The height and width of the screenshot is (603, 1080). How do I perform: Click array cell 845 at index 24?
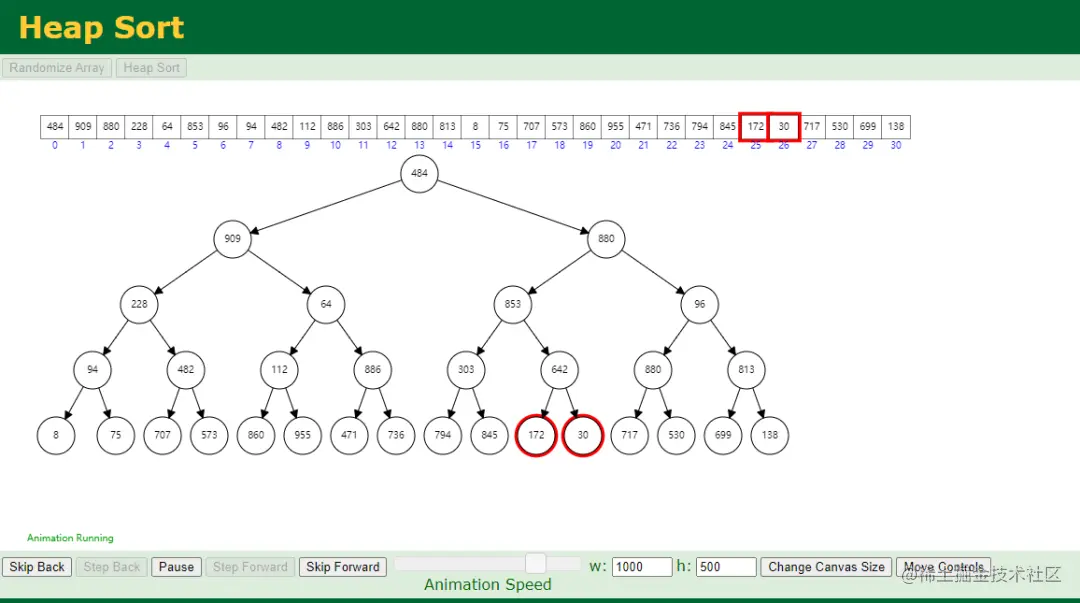click(x=727, y=127)
